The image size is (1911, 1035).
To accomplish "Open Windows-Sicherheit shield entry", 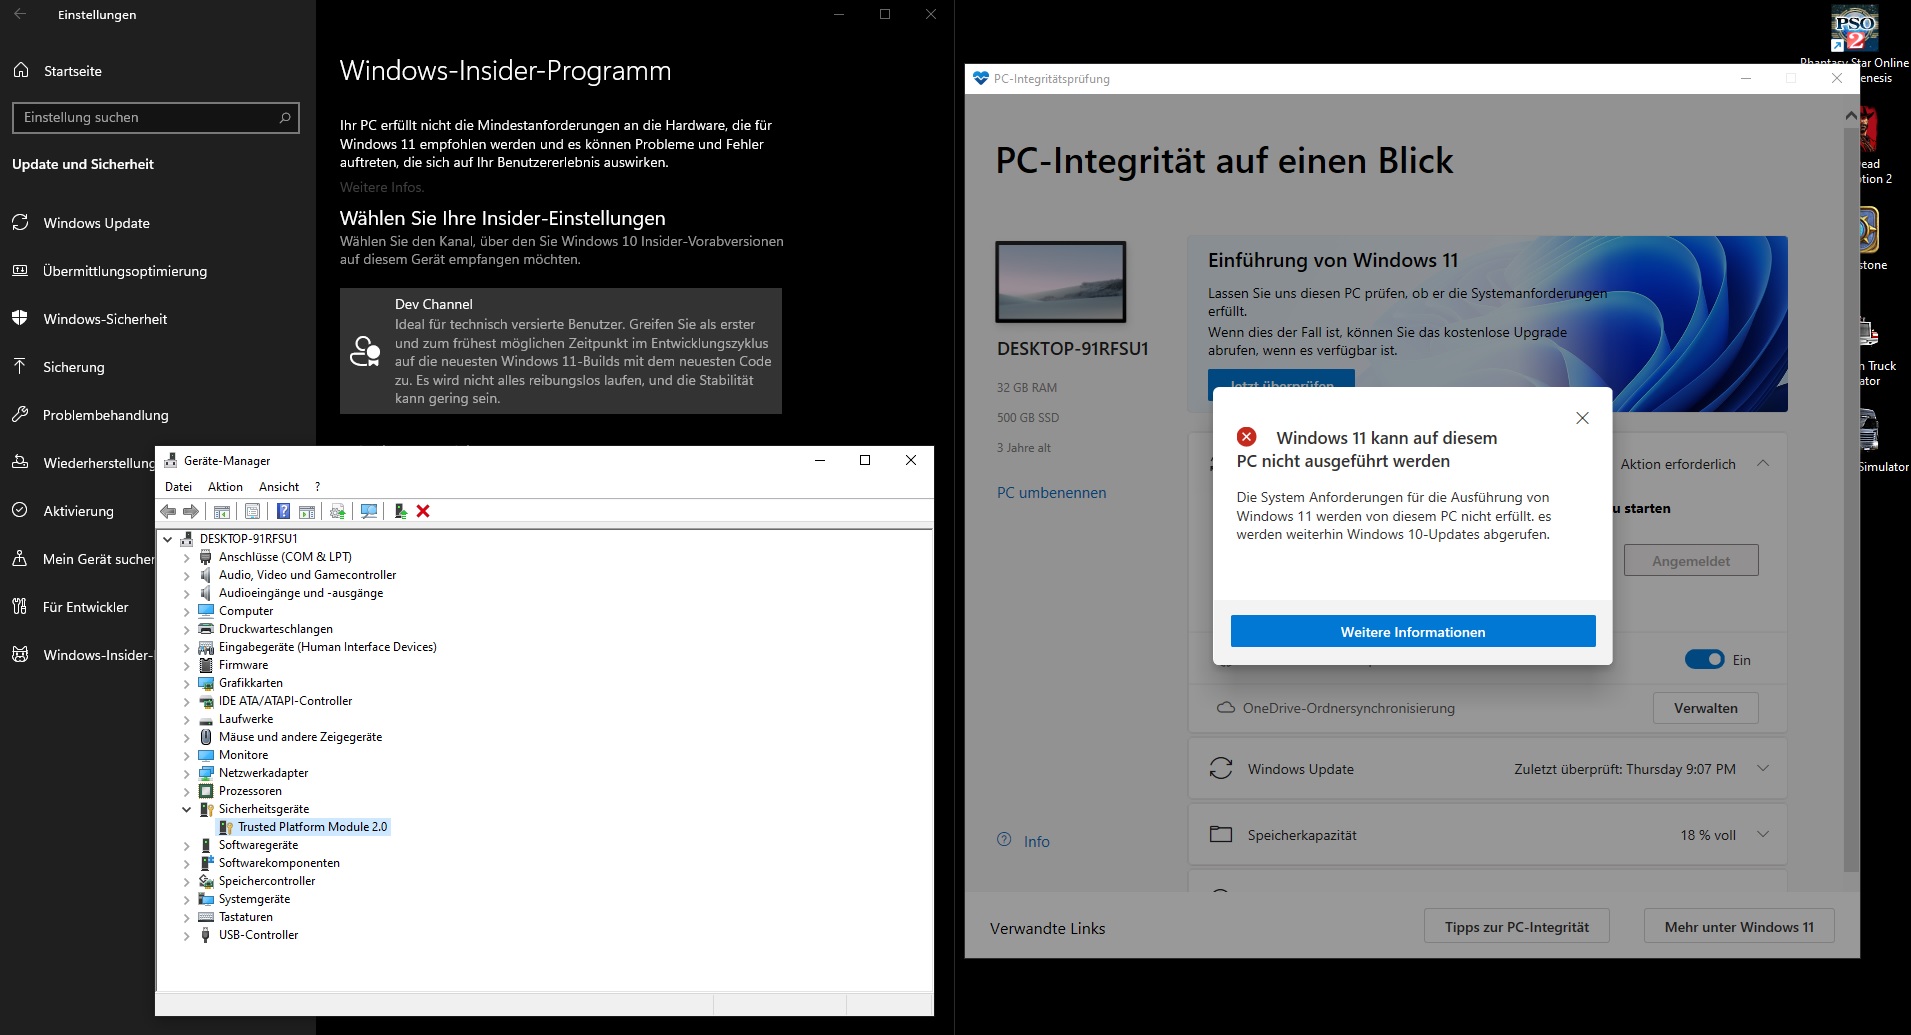I will tap(105, 319).
